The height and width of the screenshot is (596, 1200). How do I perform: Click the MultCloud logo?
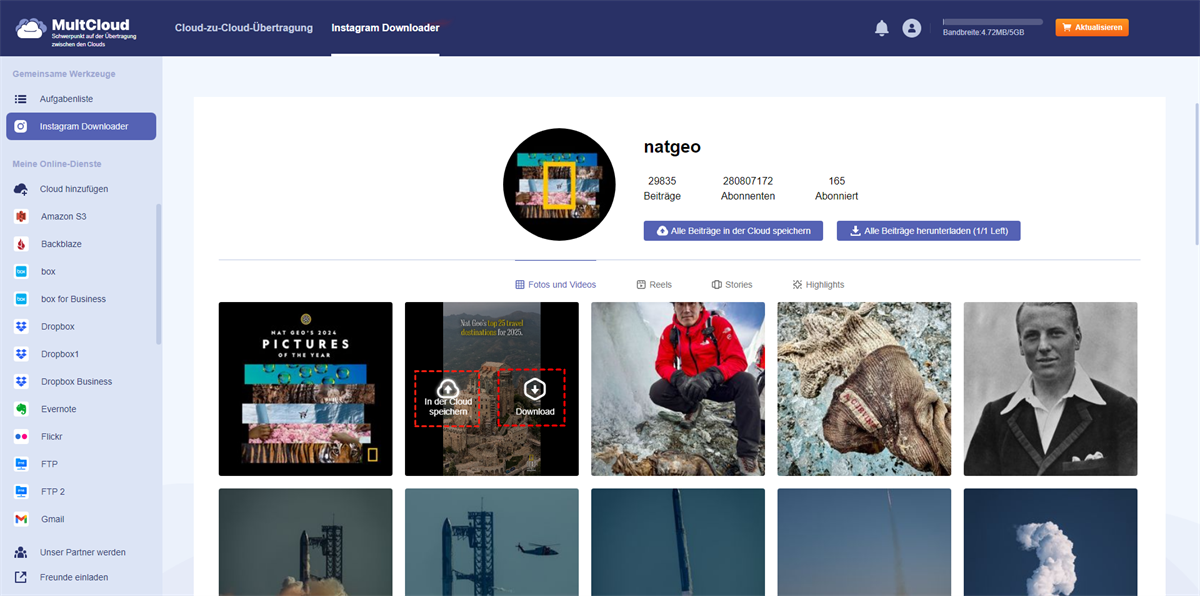point(76,29)
